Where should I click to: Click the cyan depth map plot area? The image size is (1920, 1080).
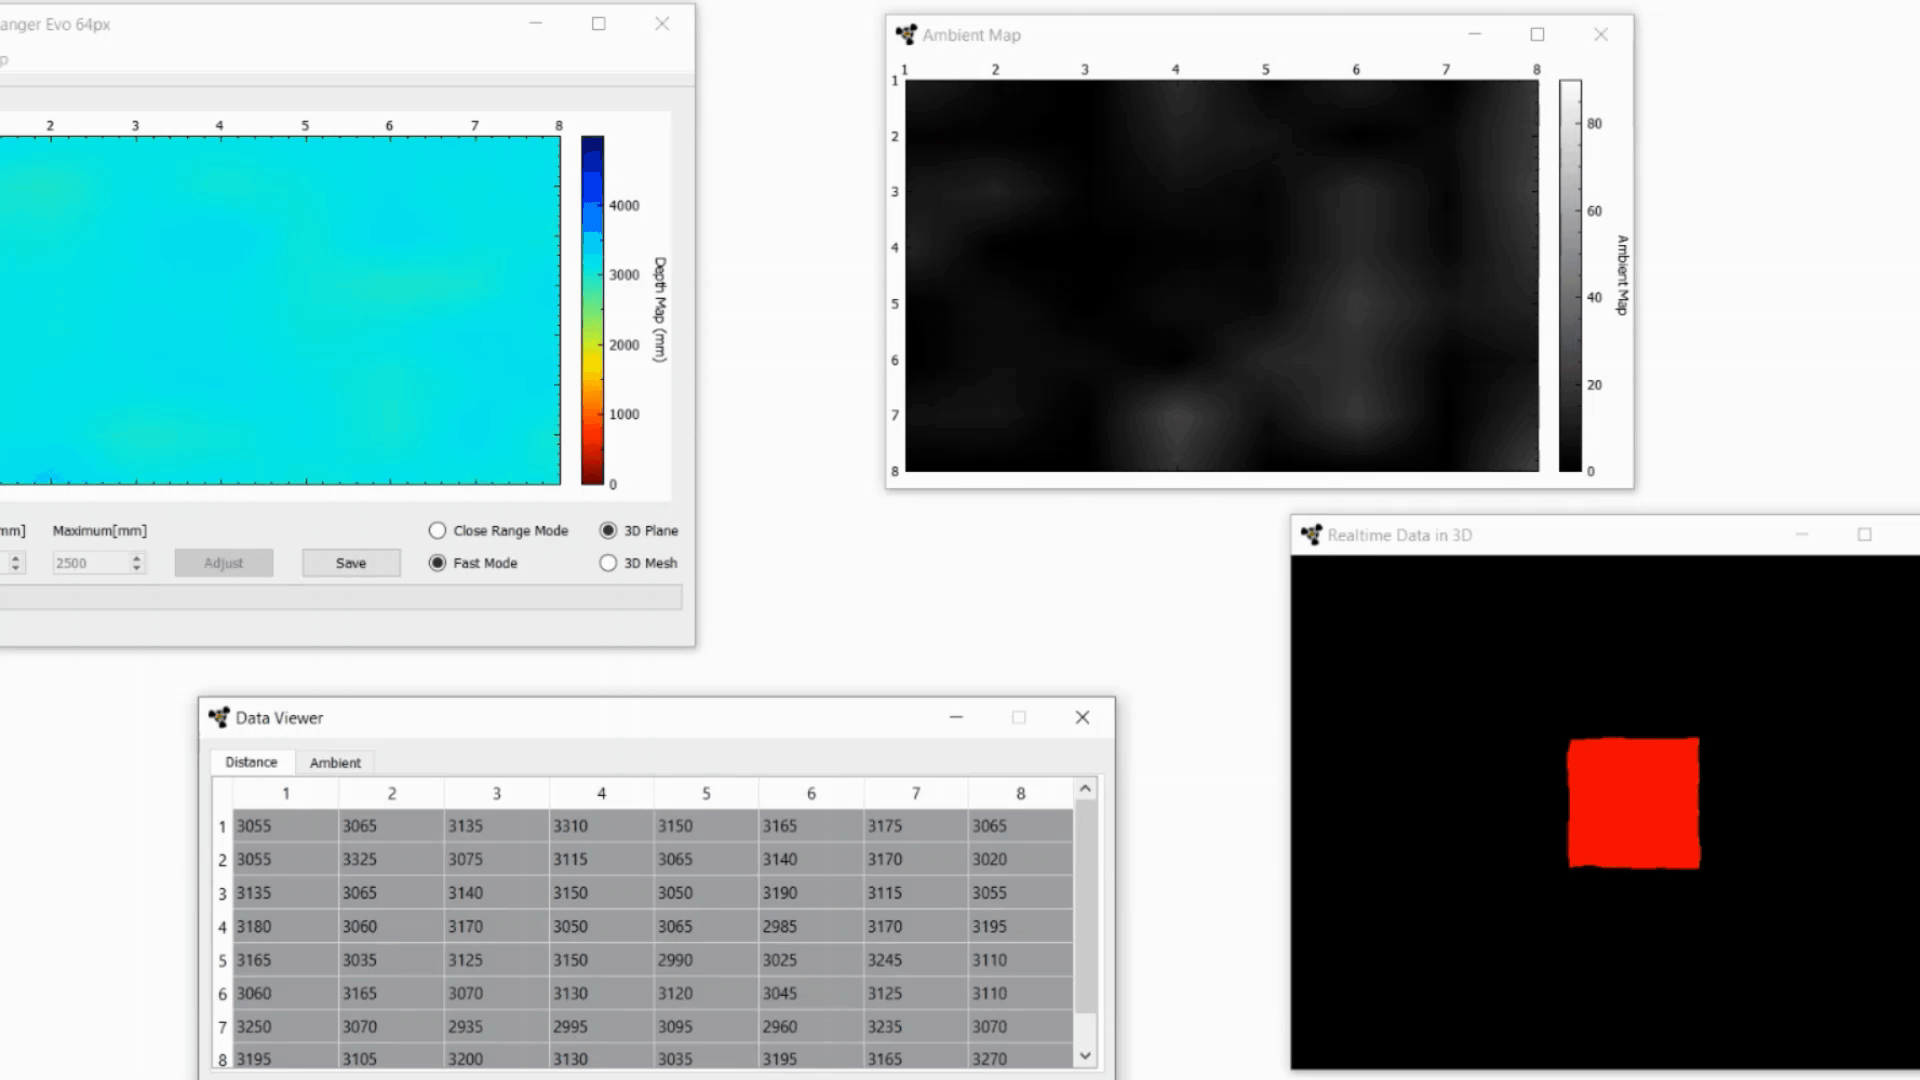tap(280, 311)
